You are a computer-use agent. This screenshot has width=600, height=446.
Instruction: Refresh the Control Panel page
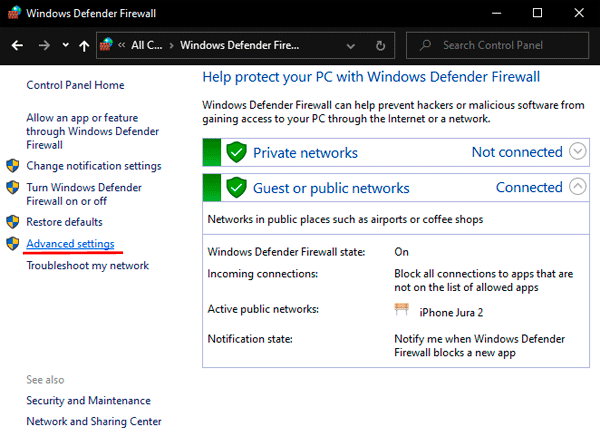click(x=380, y=45)
